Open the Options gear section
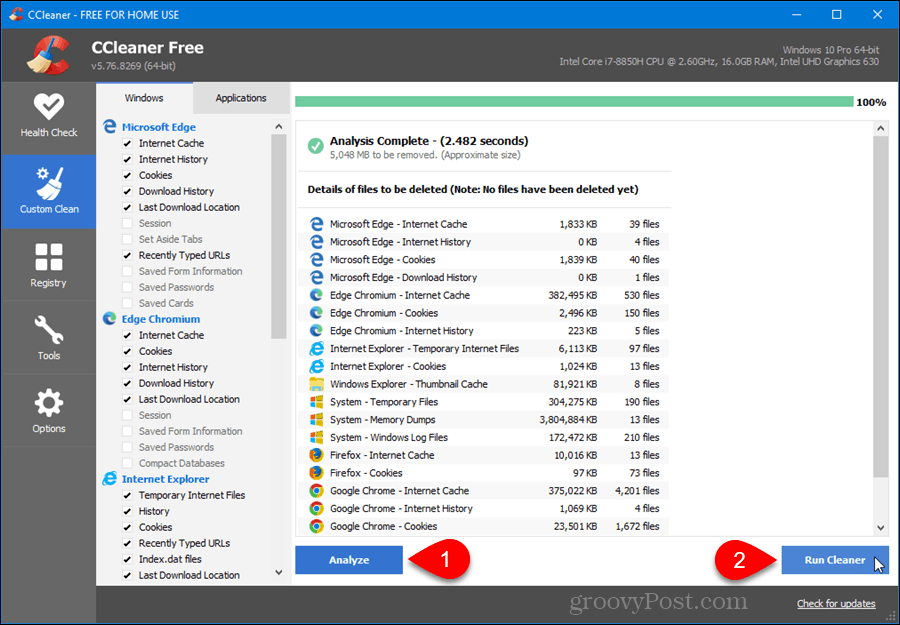The image size is (900, 625). pos(49,411)
